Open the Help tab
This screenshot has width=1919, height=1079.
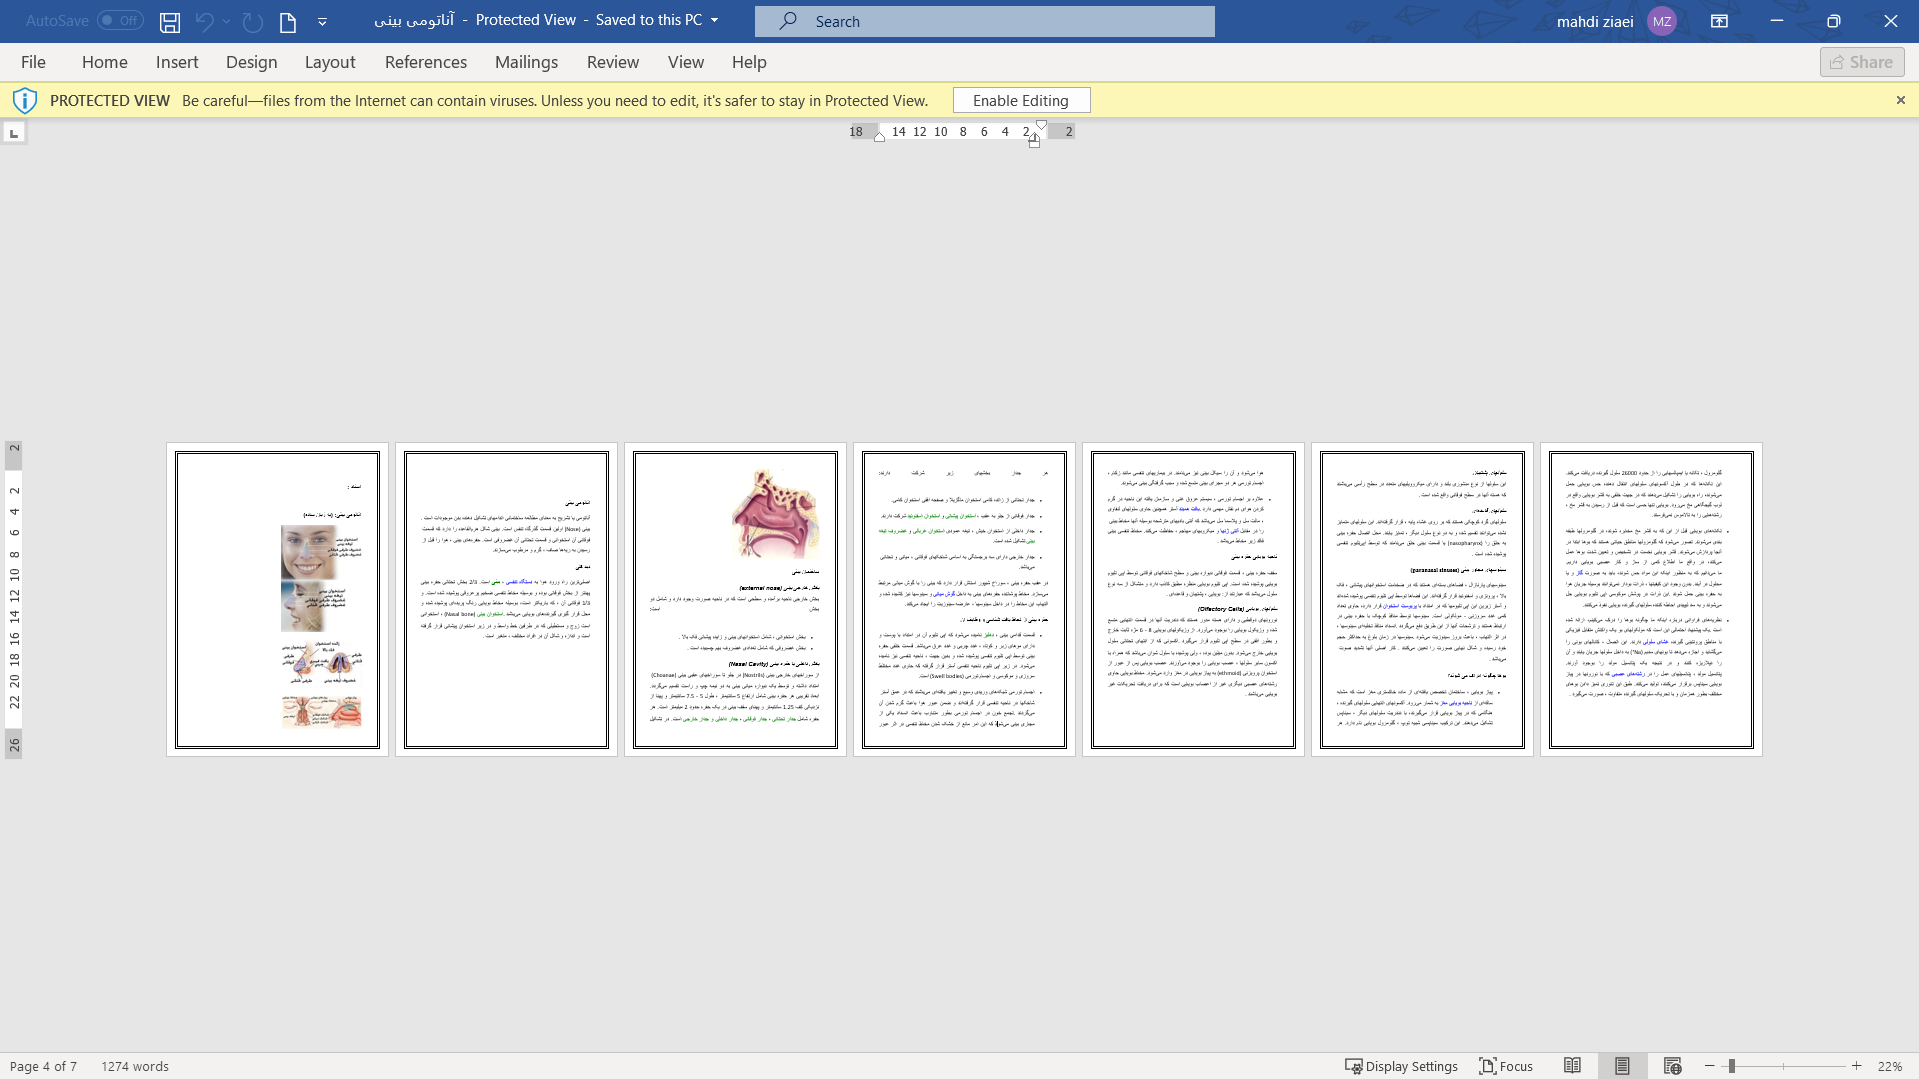coord(749,62)
